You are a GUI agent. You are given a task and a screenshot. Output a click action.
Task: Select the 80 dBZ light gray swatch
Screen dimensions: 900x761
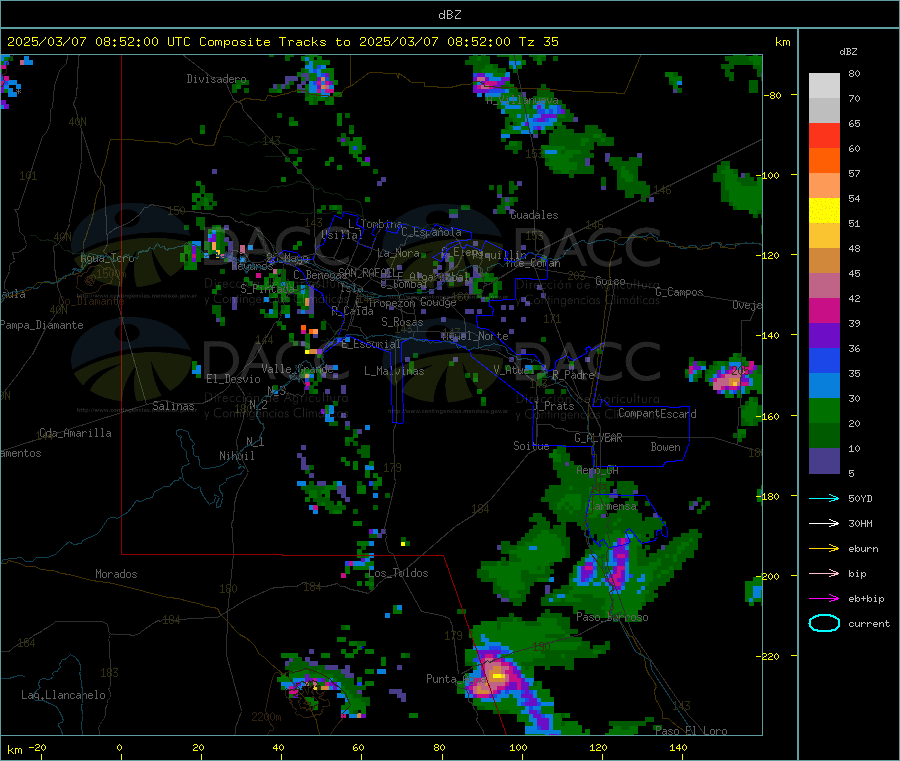point(824,86)
